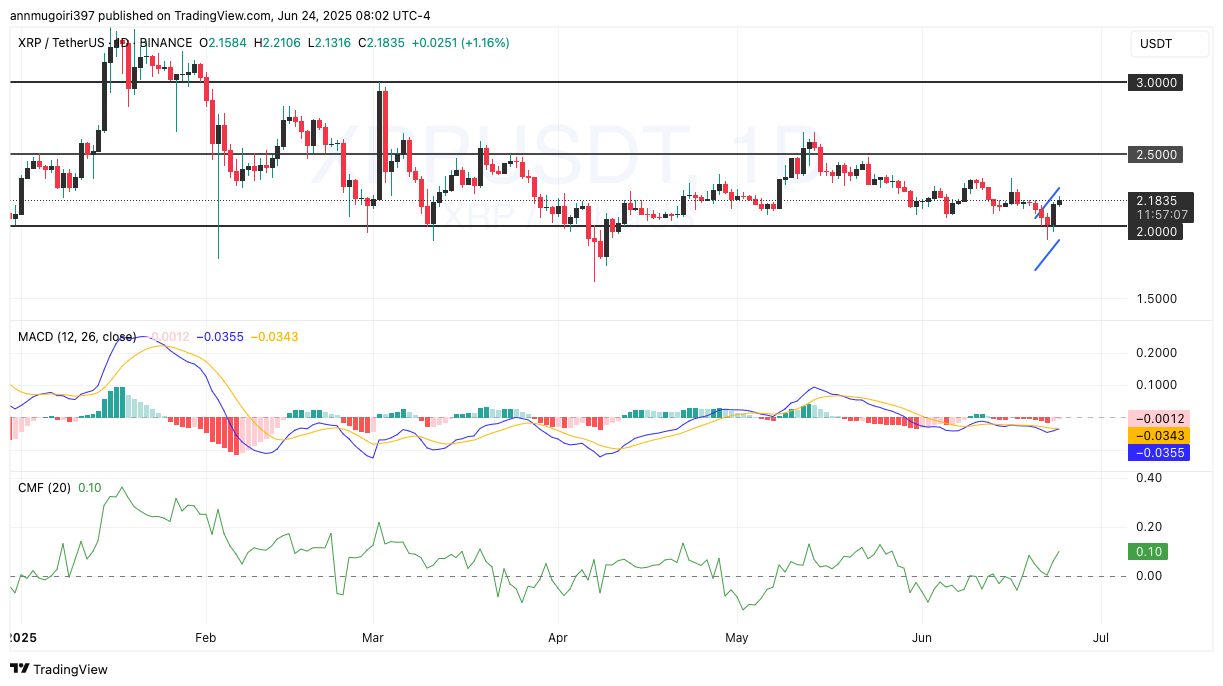
Task: Click the May label on time axis
Action: [x=737, y=636]
